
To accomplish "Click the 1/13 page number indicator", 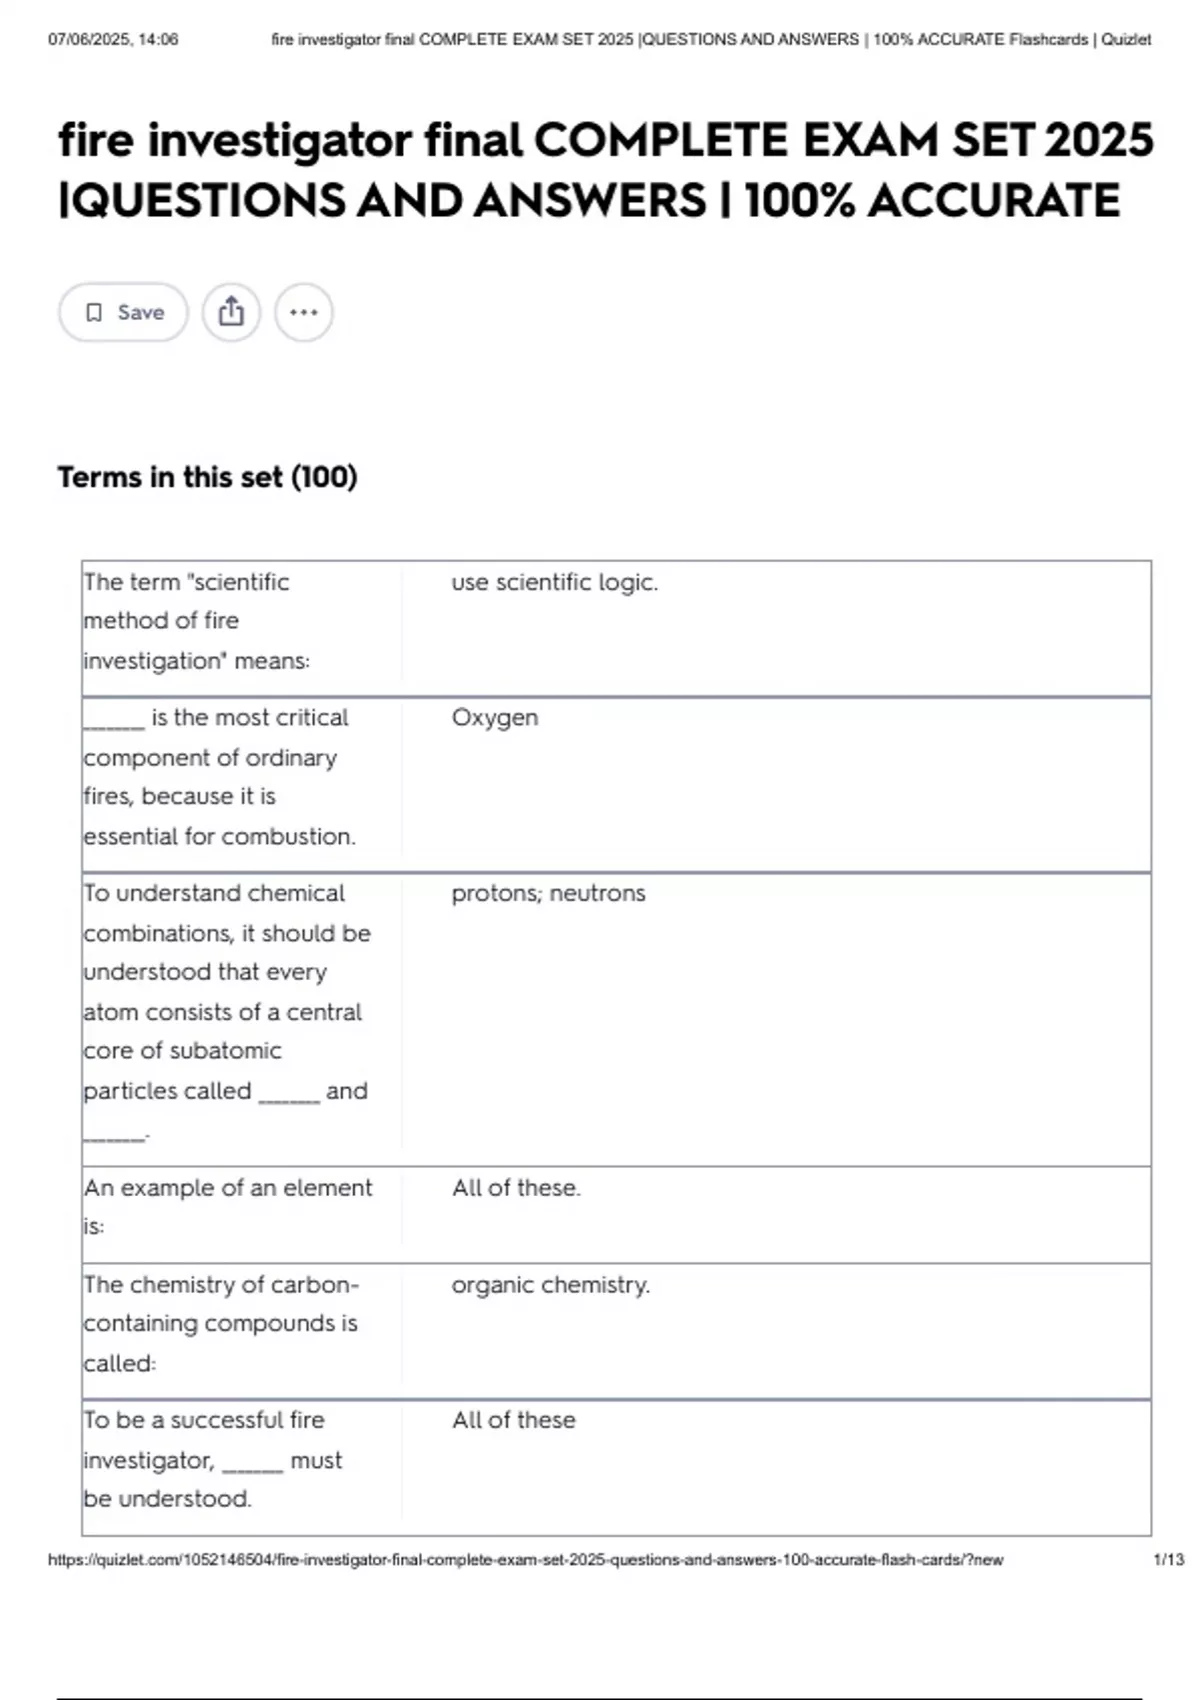I will tap(1168, 1559).
